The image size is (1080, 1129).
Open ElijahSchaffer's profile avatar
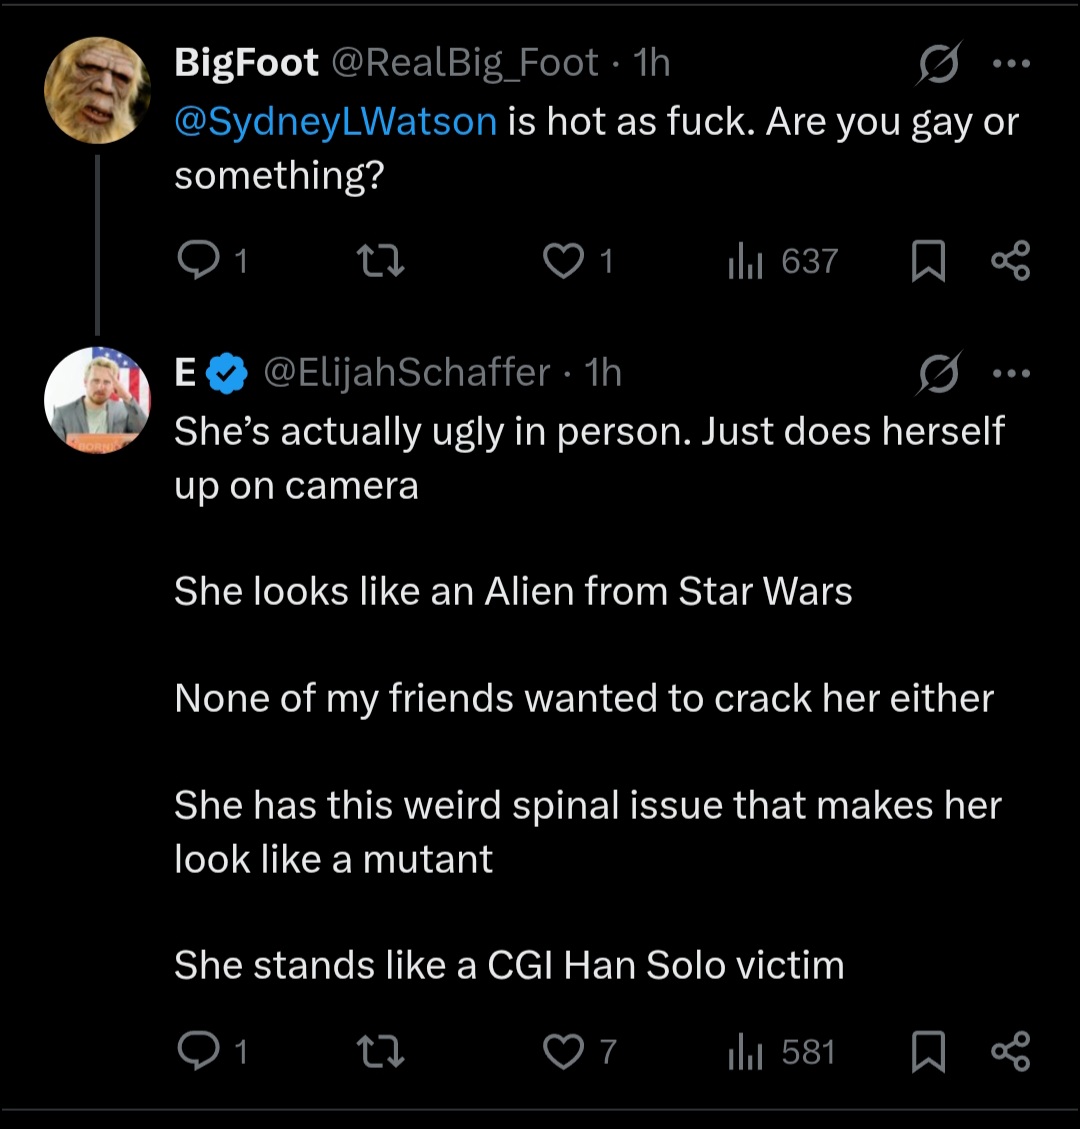tap(97, 400)
